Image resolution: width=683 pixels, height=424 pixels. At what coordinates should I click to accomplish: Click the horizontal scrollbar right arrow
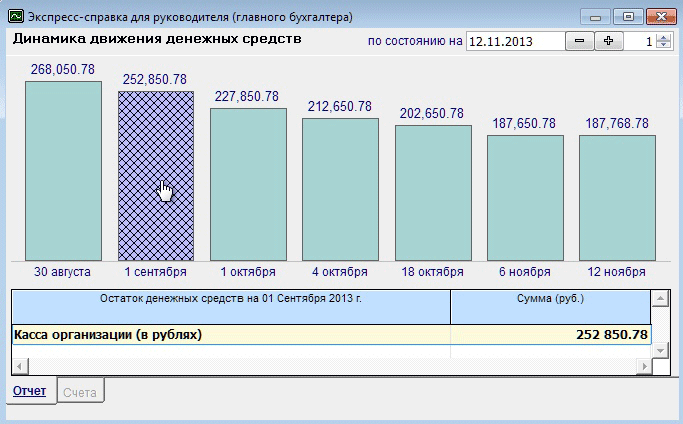tap(644, 366)
